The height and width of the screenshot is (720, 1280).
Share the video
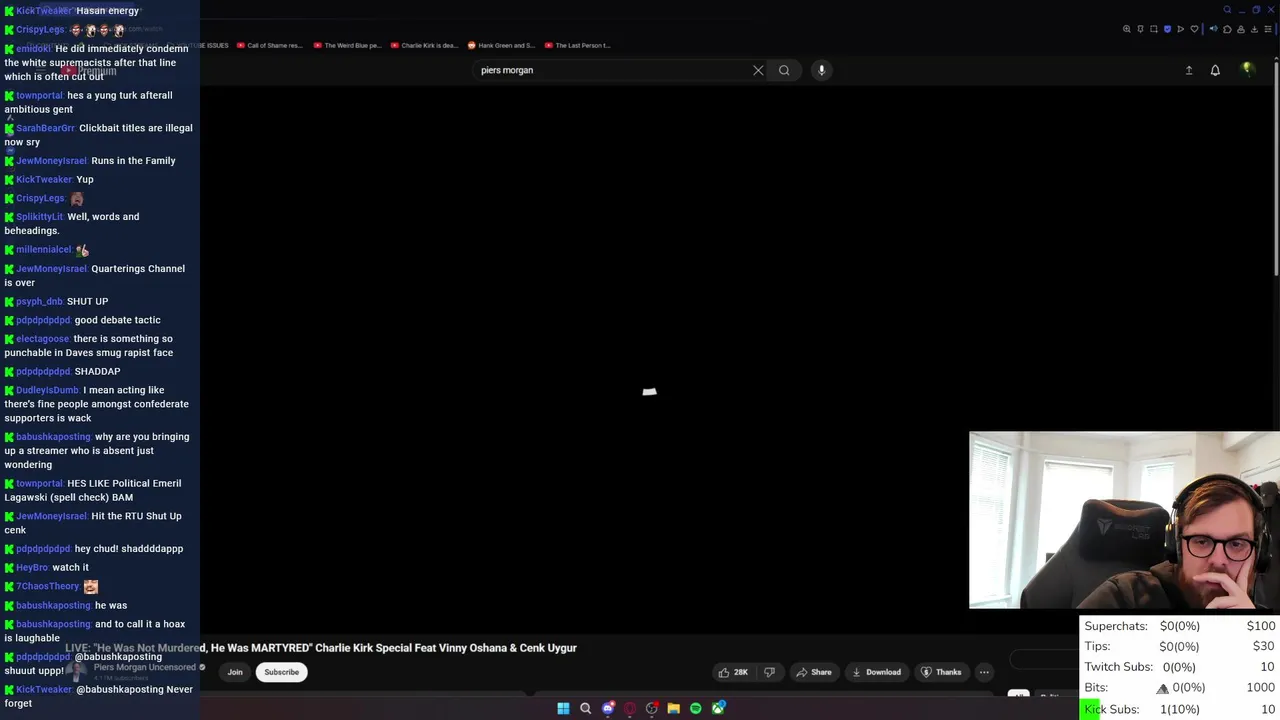pos(813,672)
